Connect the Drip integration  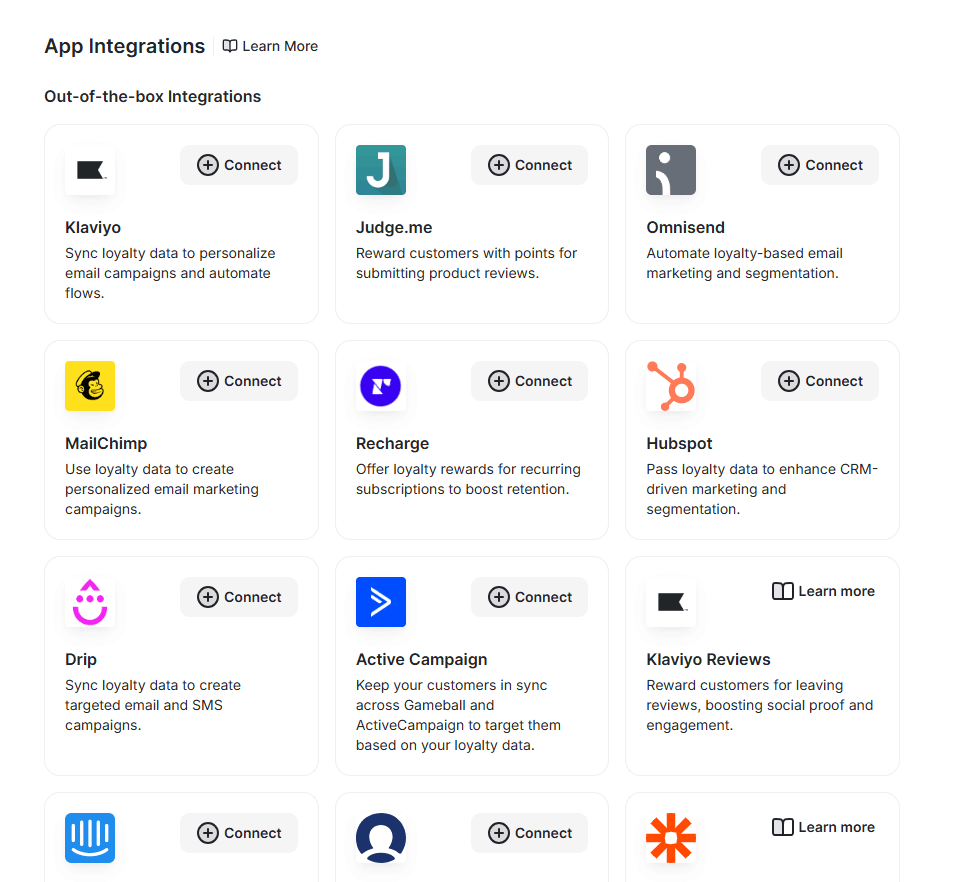[x=239, y=597]
